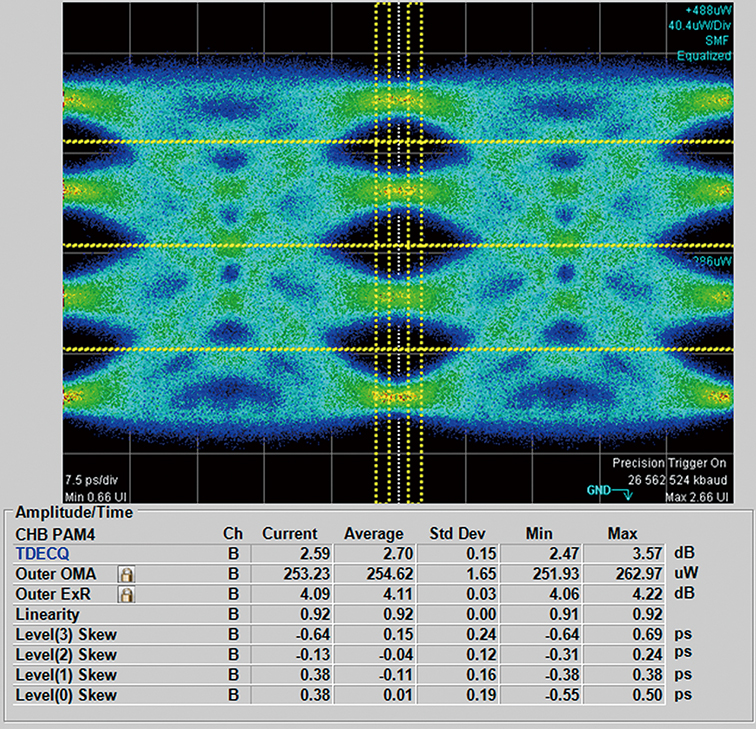Click Level(0) Skew max value 0.50
Image resolution: width=756 pixels, height=729 pixels.
click(647, 696)
